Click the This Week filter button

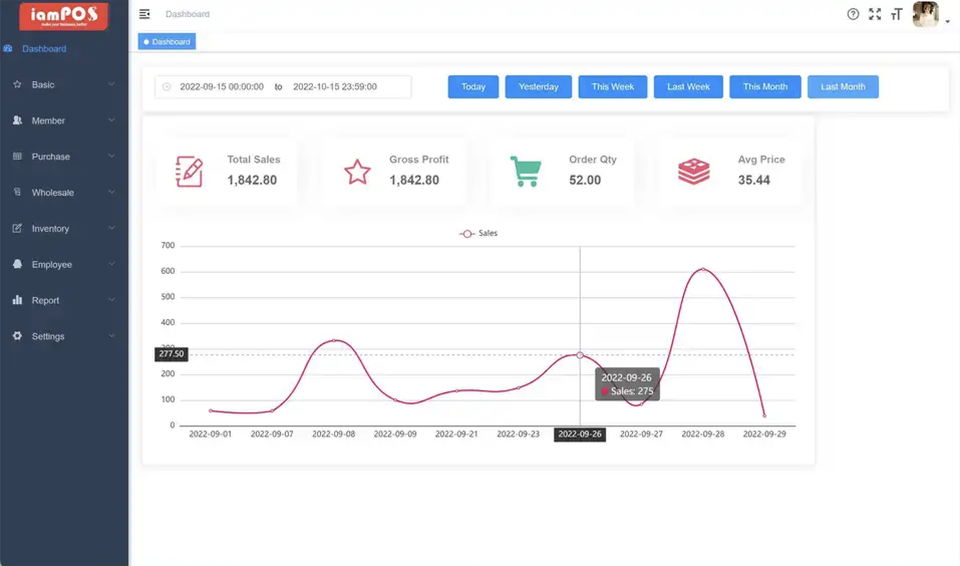click(x=612, y=87)
